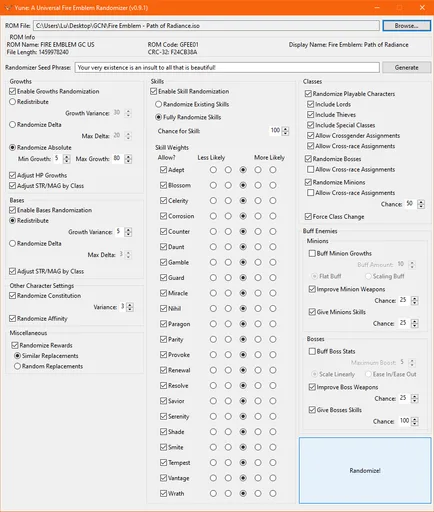Set Miracle weight to most likely

point(273,293)
